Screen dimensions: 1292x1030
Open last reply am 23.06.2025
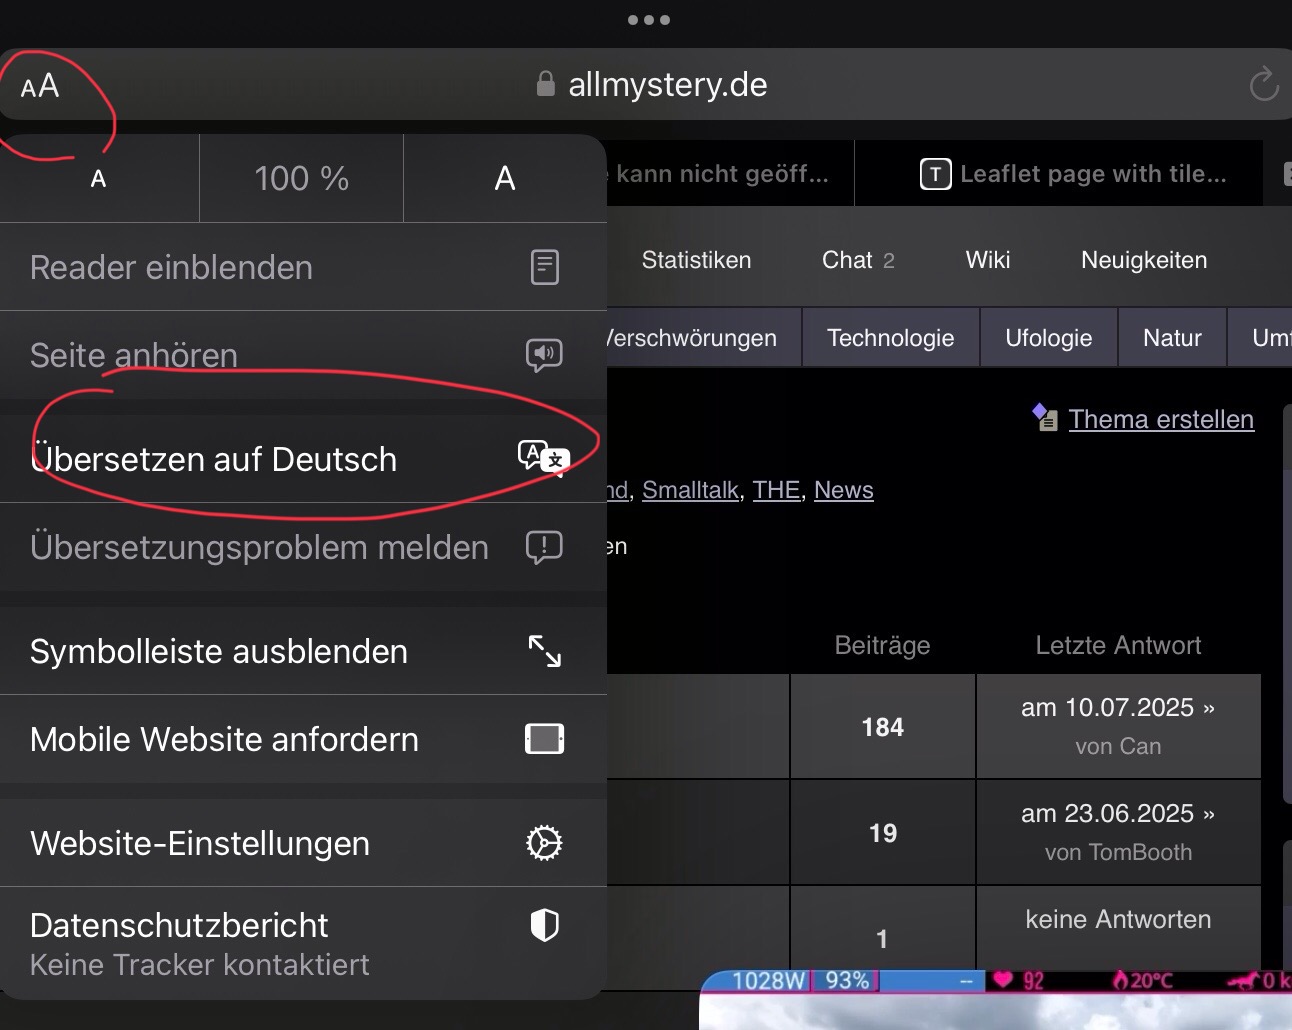1118,814
